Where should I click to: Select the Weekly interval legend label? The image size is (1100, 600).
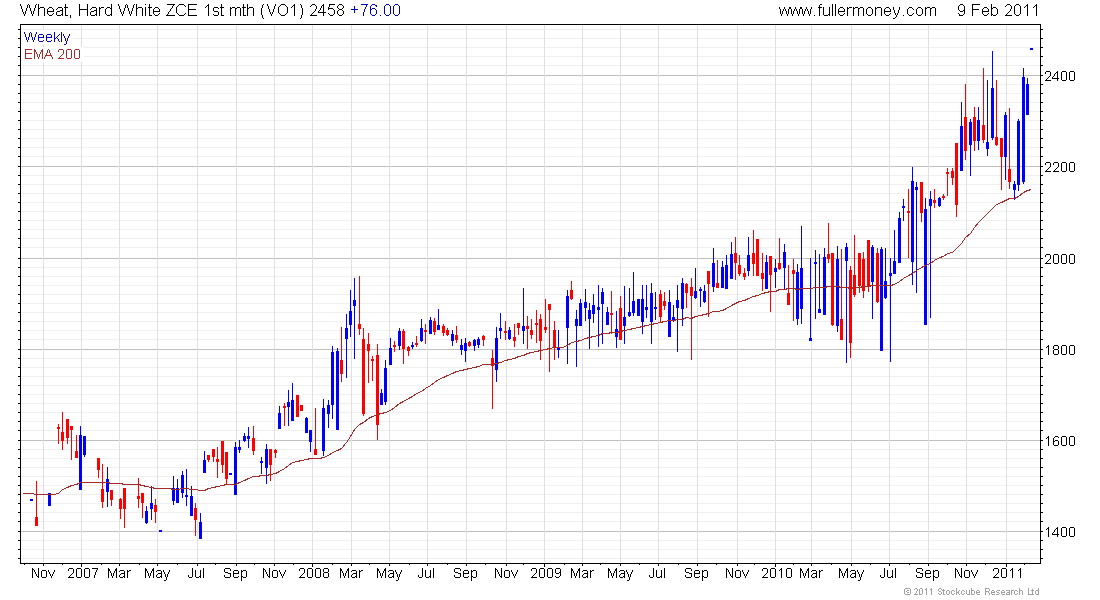click(x=47, y=38)
